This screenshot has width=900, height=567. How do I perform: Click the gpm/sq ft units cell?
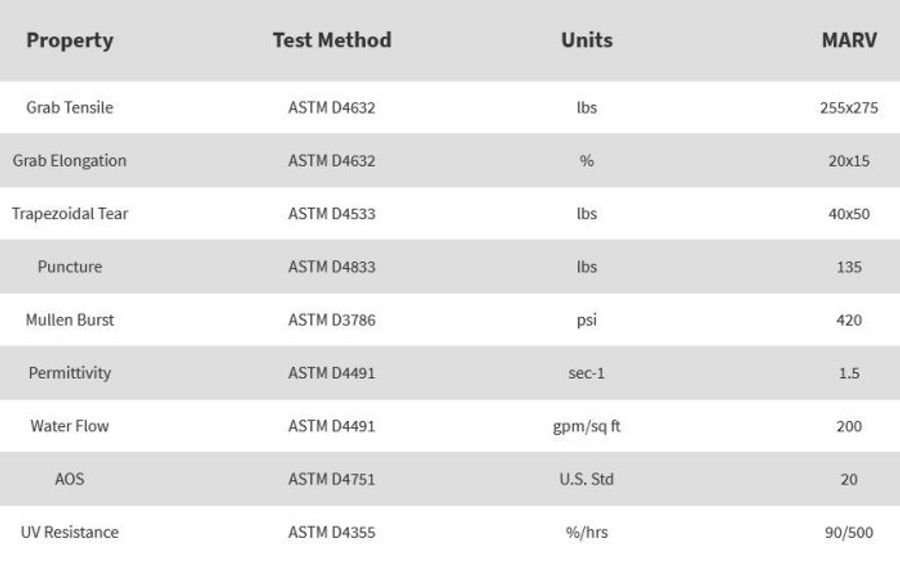(586, 426)
